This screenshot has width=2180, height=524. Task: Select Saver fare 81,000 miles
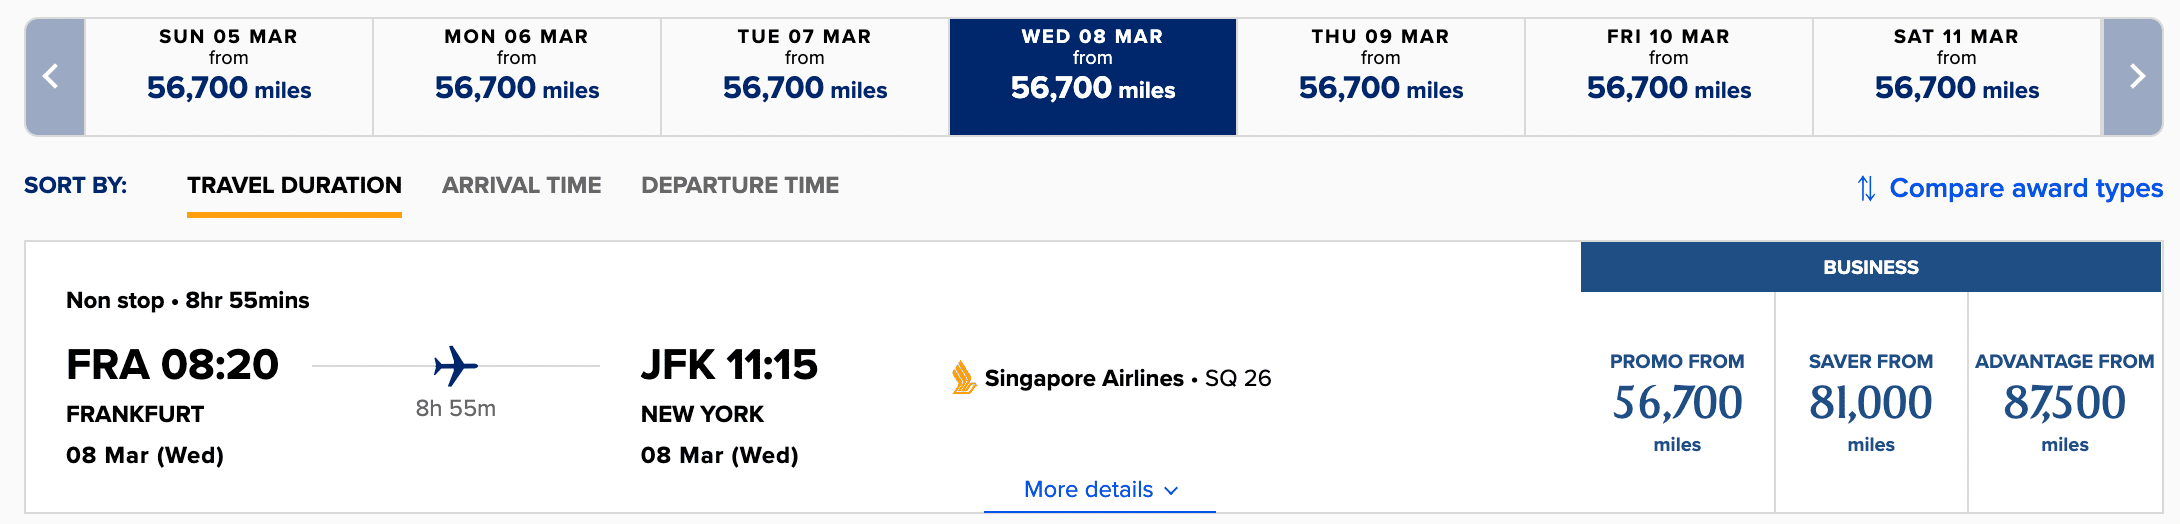(x=1871, y=403)
